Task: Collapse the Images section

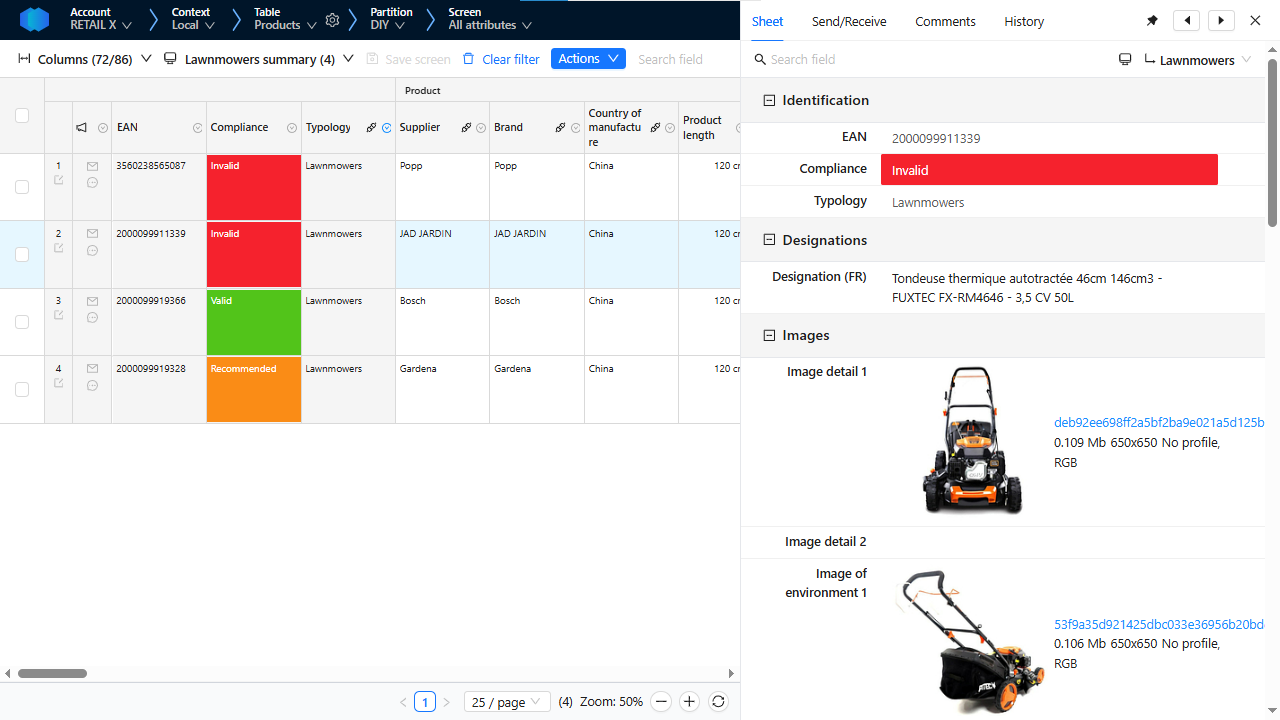Action: [769, 335]
